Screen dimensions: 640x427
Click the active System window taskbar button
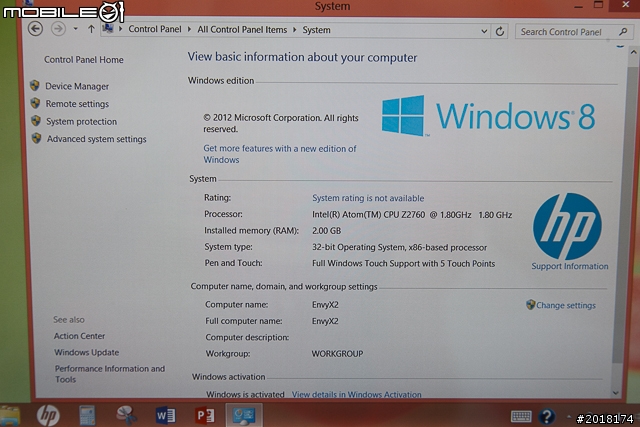pos(244,416)
